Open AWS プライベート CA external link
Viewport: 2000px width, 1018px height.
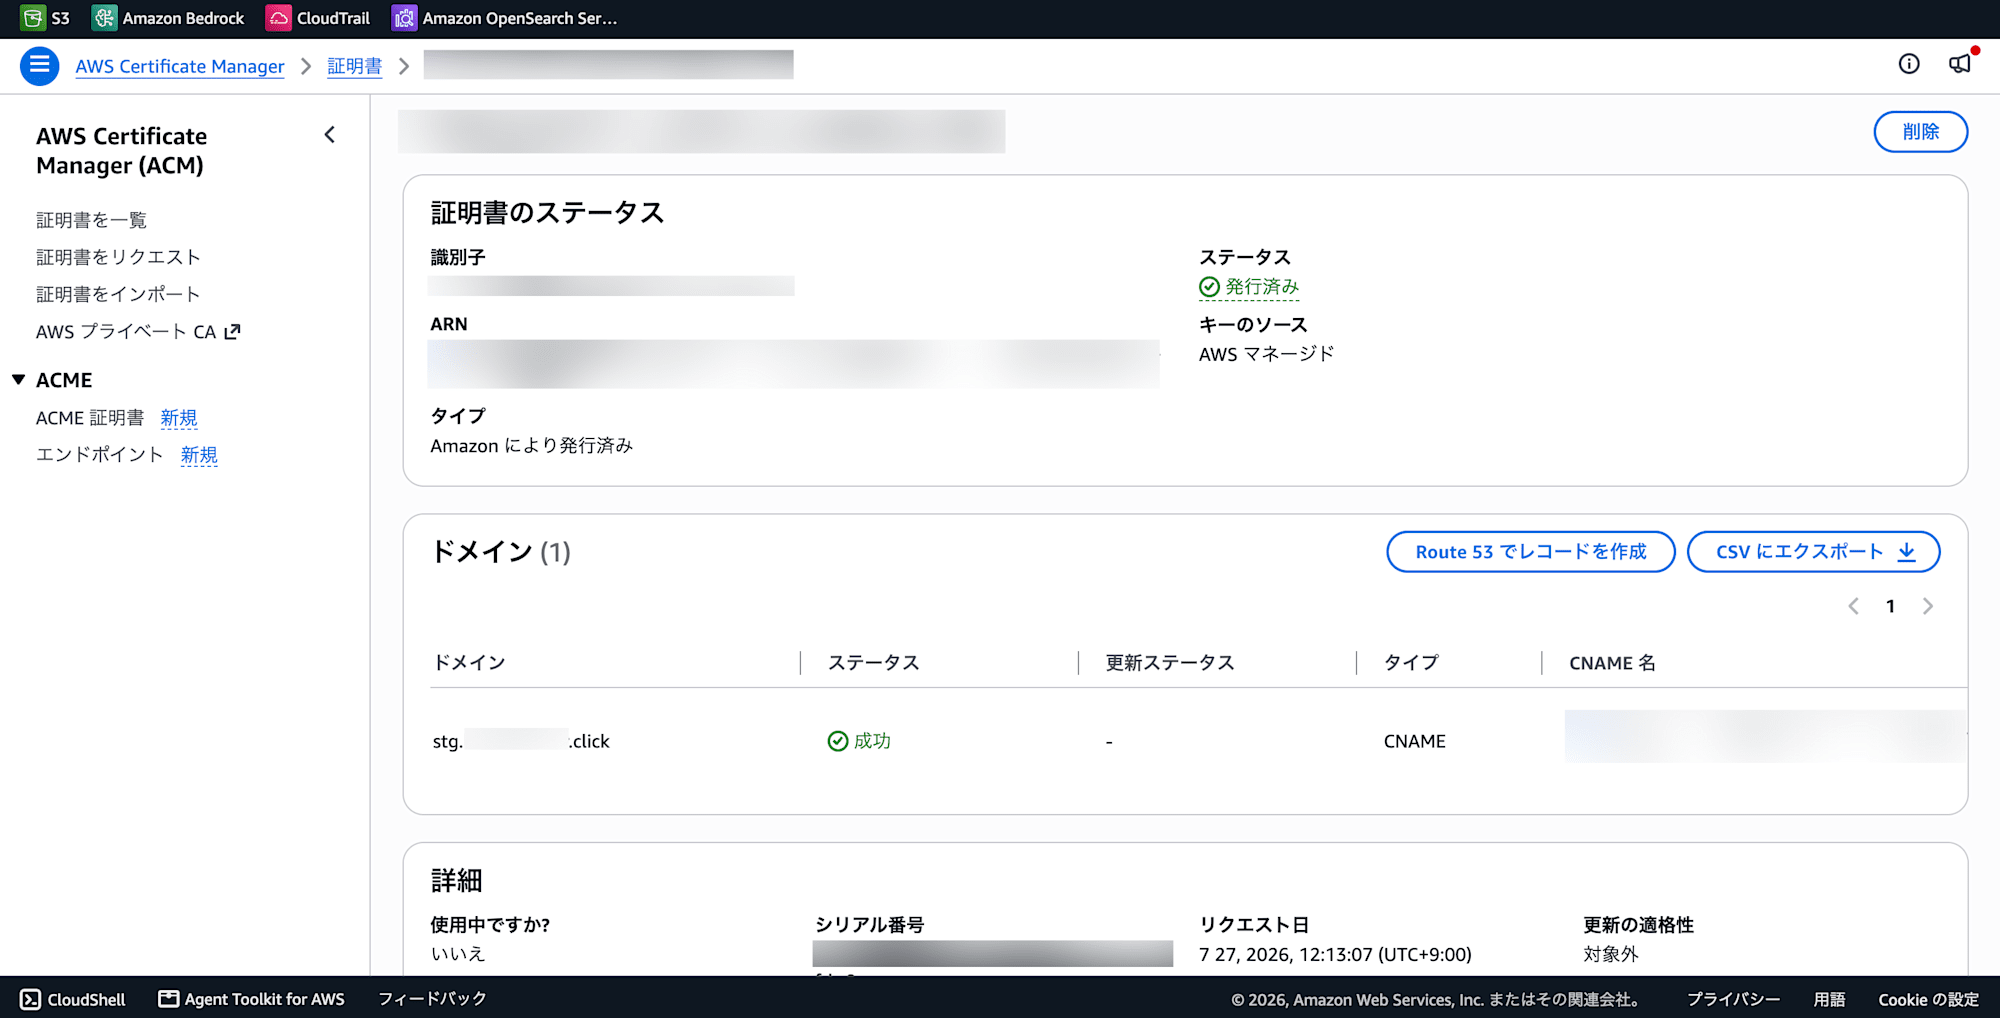coord(138,331)
